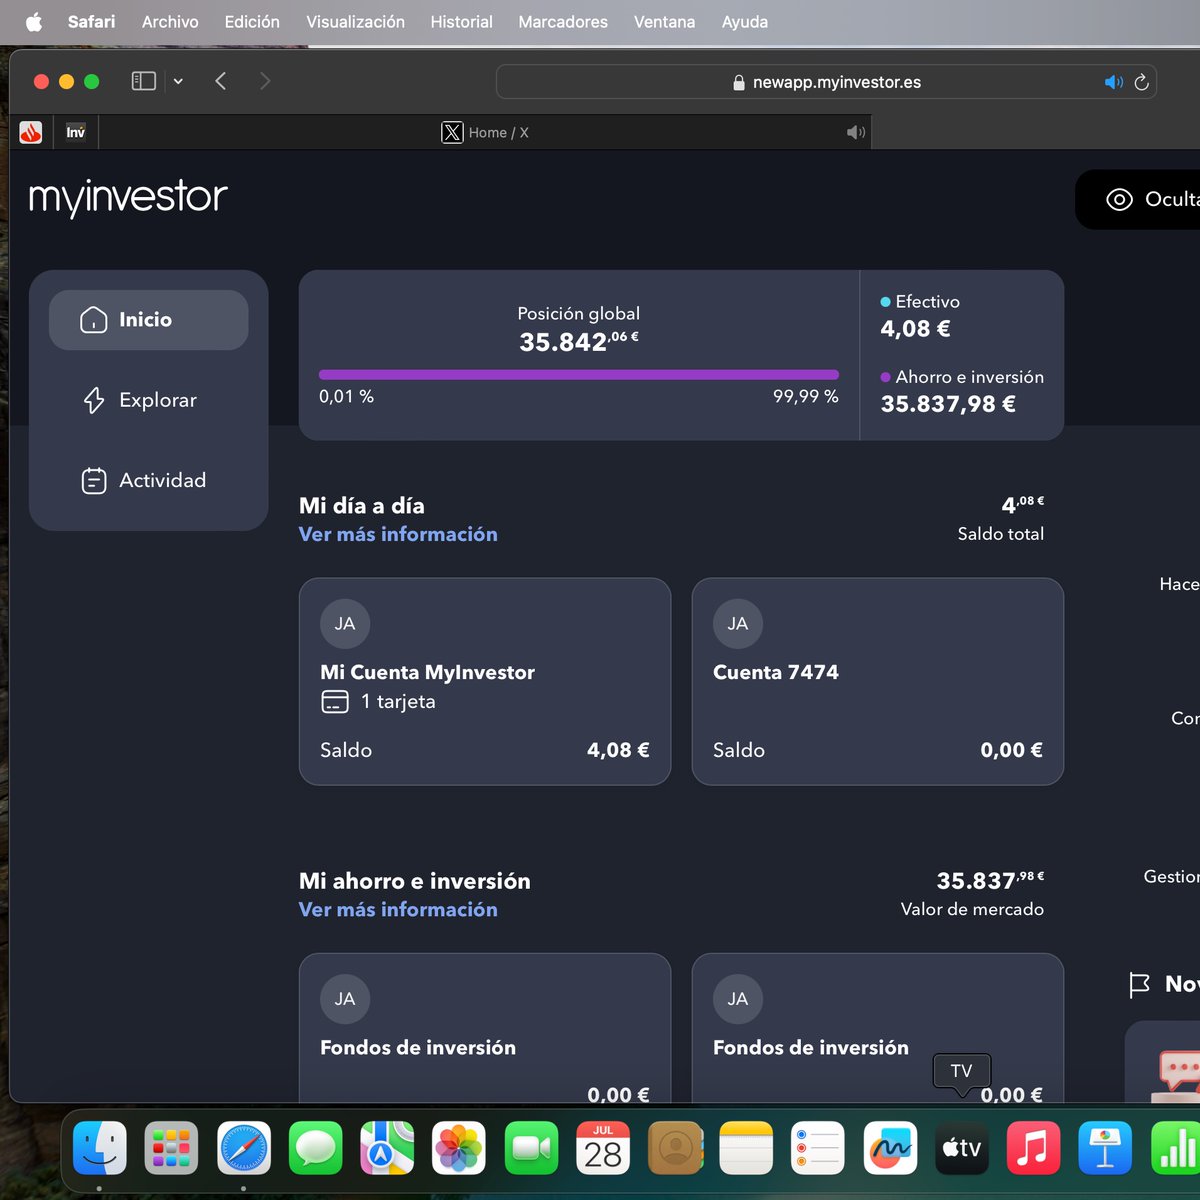
Task: Click purple Ahorro e inversión legend dot
Action: (x=885, y=378)
